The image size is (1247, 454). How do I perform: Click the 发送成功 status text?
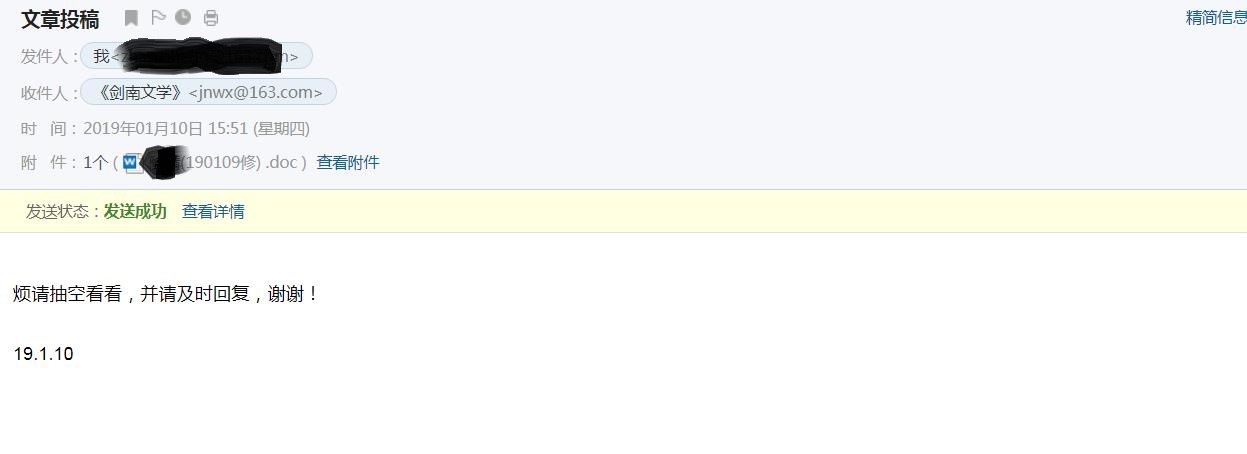[135, 211]
